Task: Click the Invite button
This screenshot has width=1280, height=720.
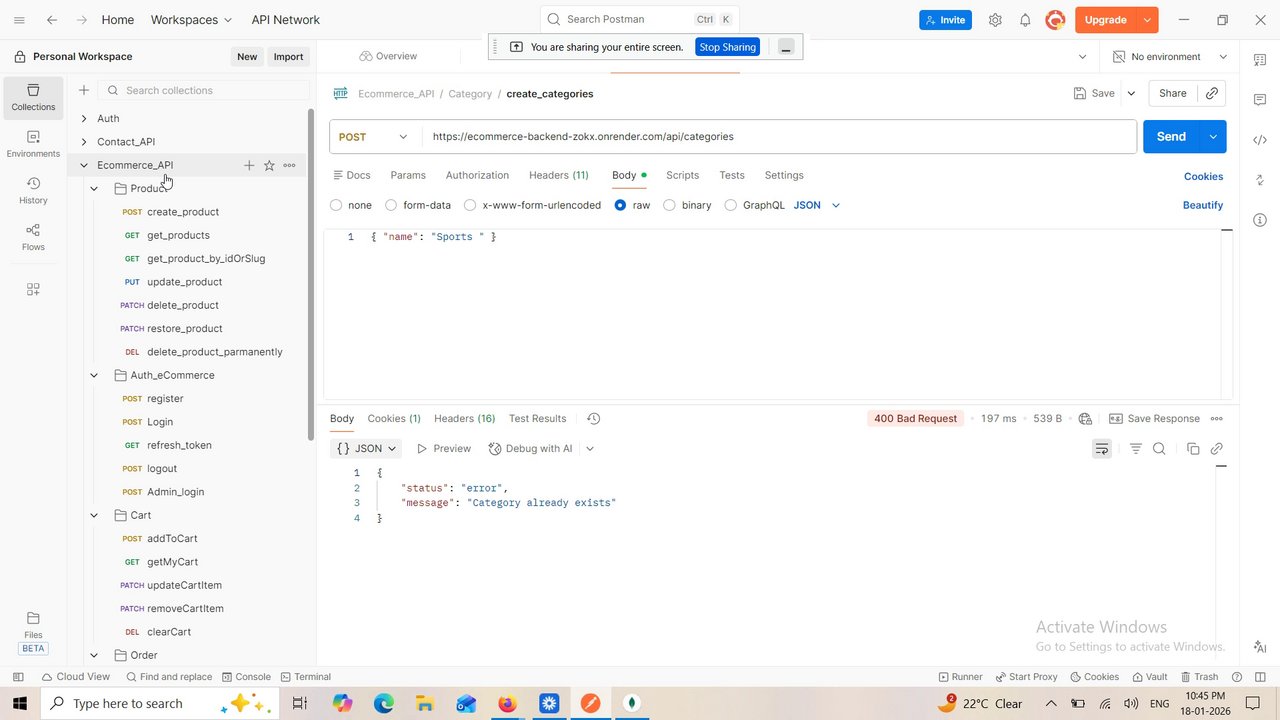Action: 945,20
